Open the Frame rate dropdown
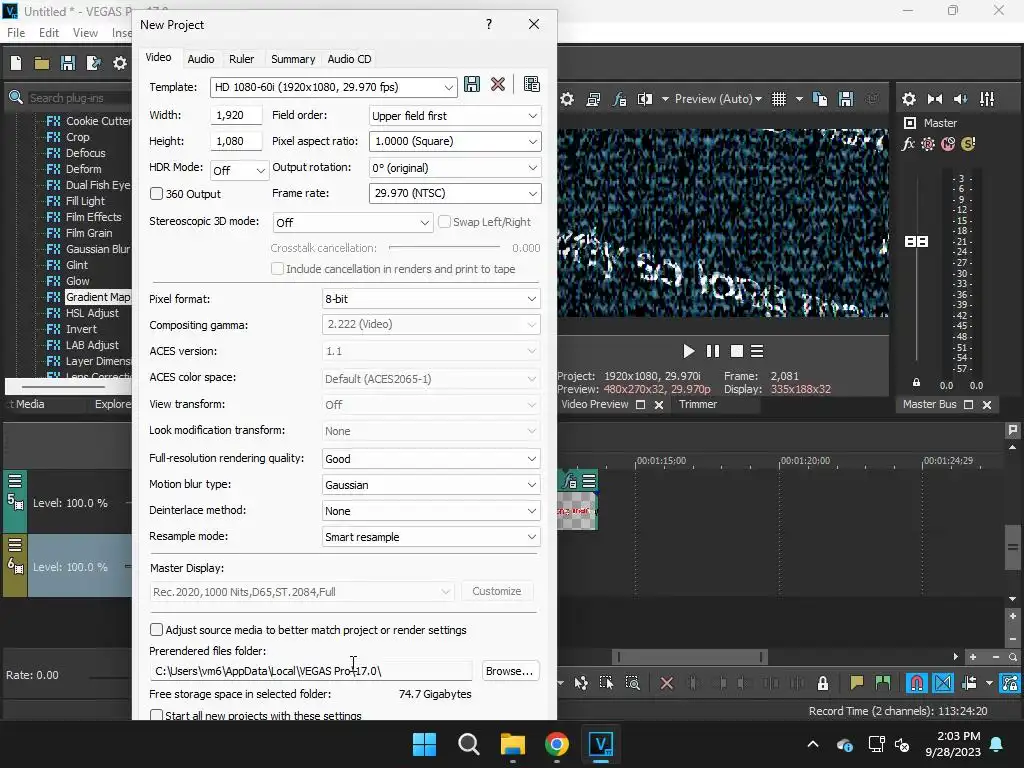The height and width of the screenshot is (768, 1024). tap(455, 193)
